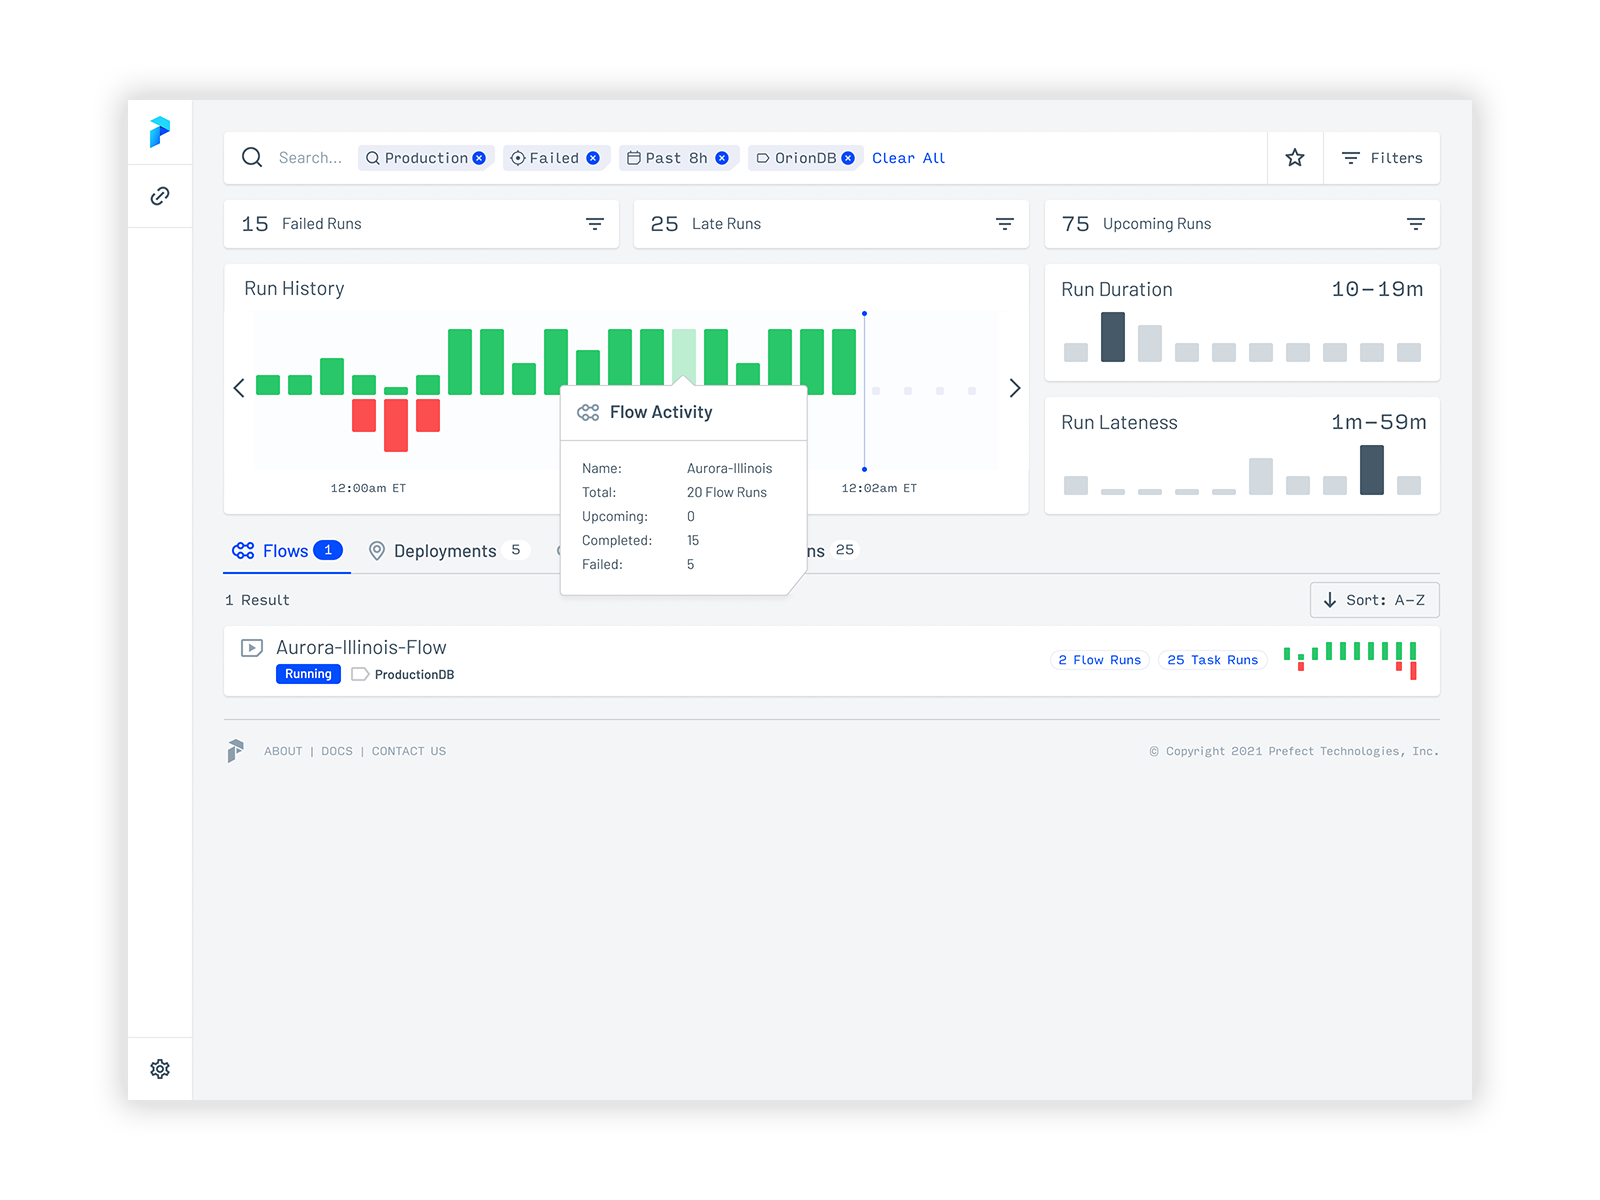The width and height of the screenshot is (1600, 1200).
Task: Click the right chevron in Run History
Action: (1015, 388)
